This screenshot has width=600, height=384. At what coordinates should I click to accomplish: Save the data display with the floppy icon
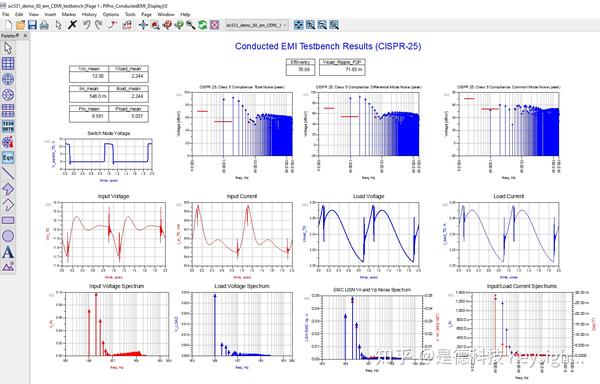pyautogui.click(x=32, y=25)
